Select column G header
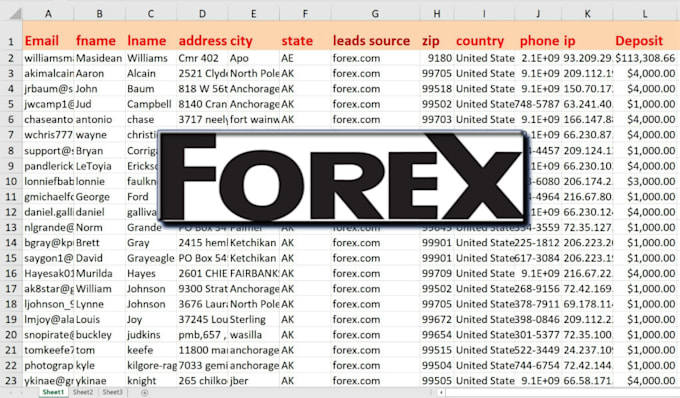This screenshot has width=680, height=398. click(x=375, y=14)
